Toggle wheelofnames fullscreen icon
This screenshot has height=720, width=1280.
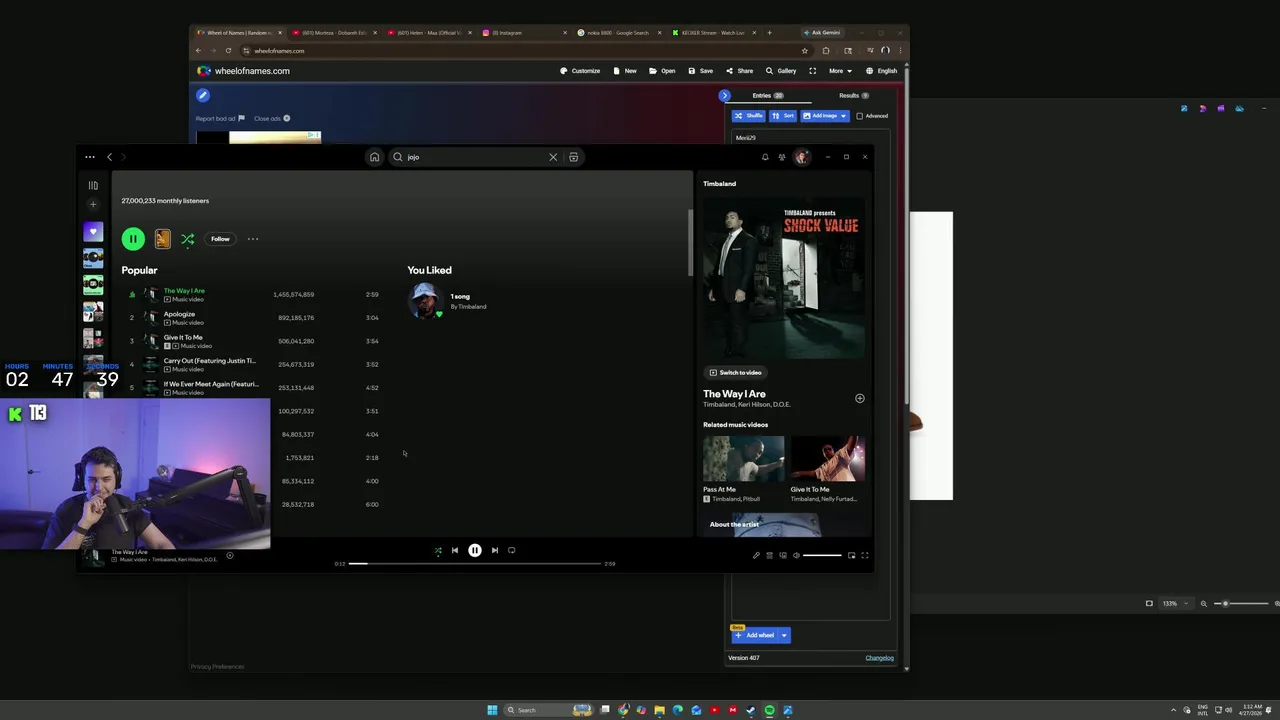point(812,71)
